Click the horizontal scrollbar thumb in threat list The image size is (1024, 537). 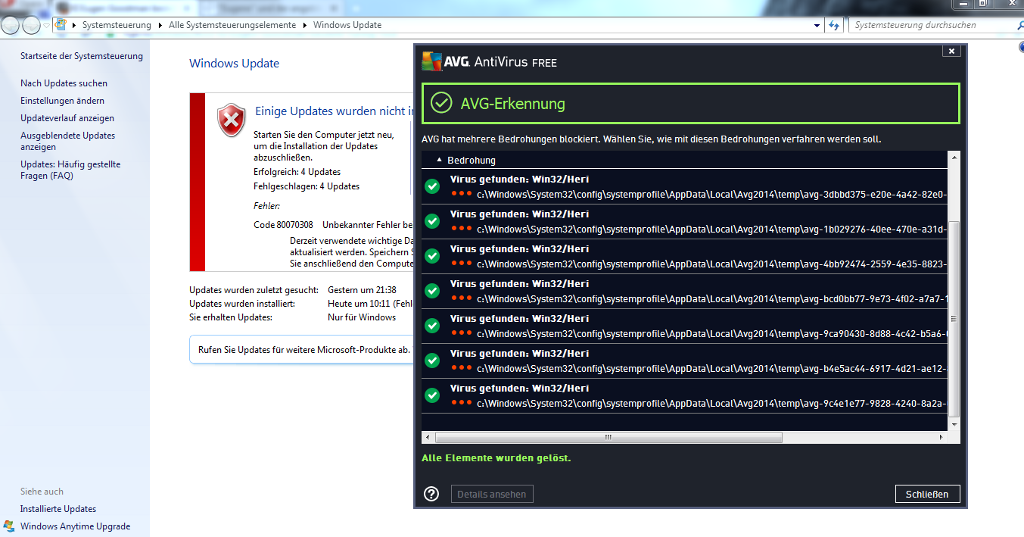tap(608, 437)
